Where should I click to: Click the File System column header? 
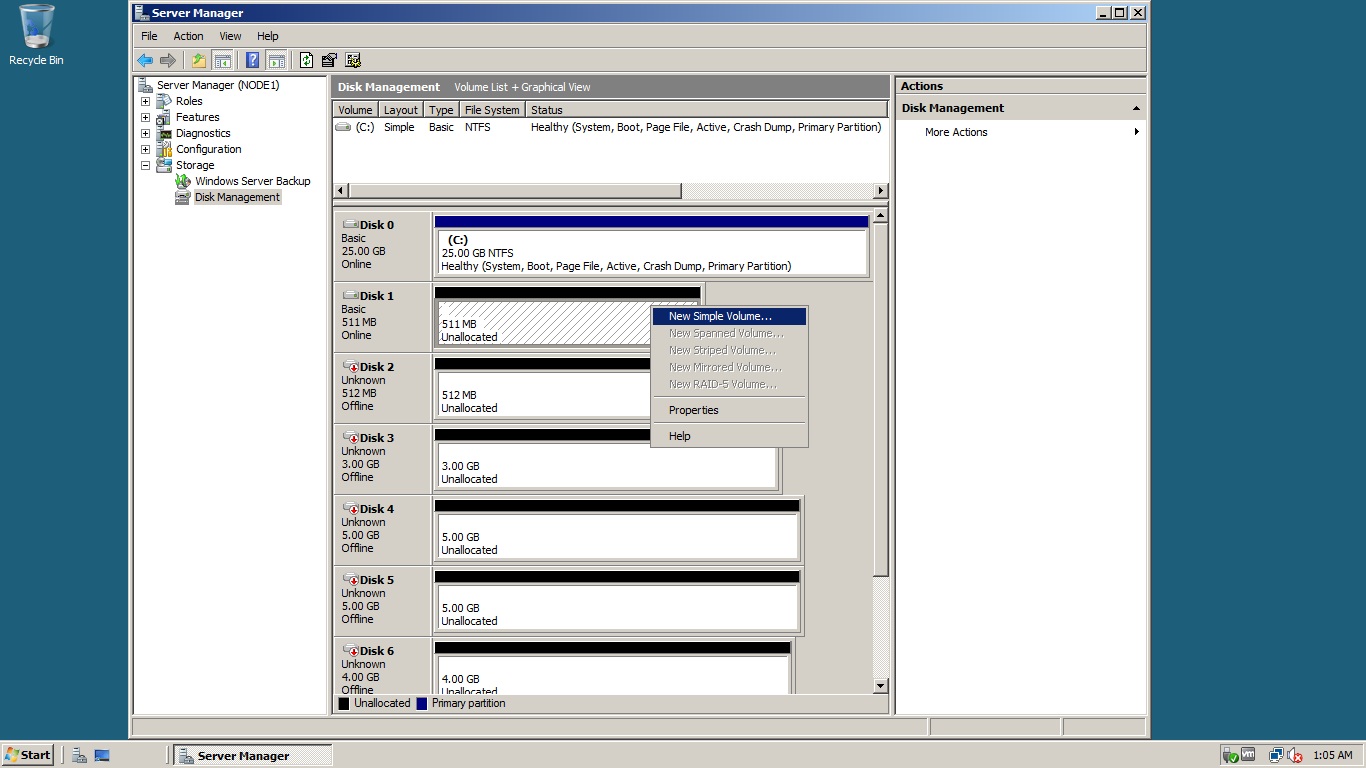[x=492, y=110]
